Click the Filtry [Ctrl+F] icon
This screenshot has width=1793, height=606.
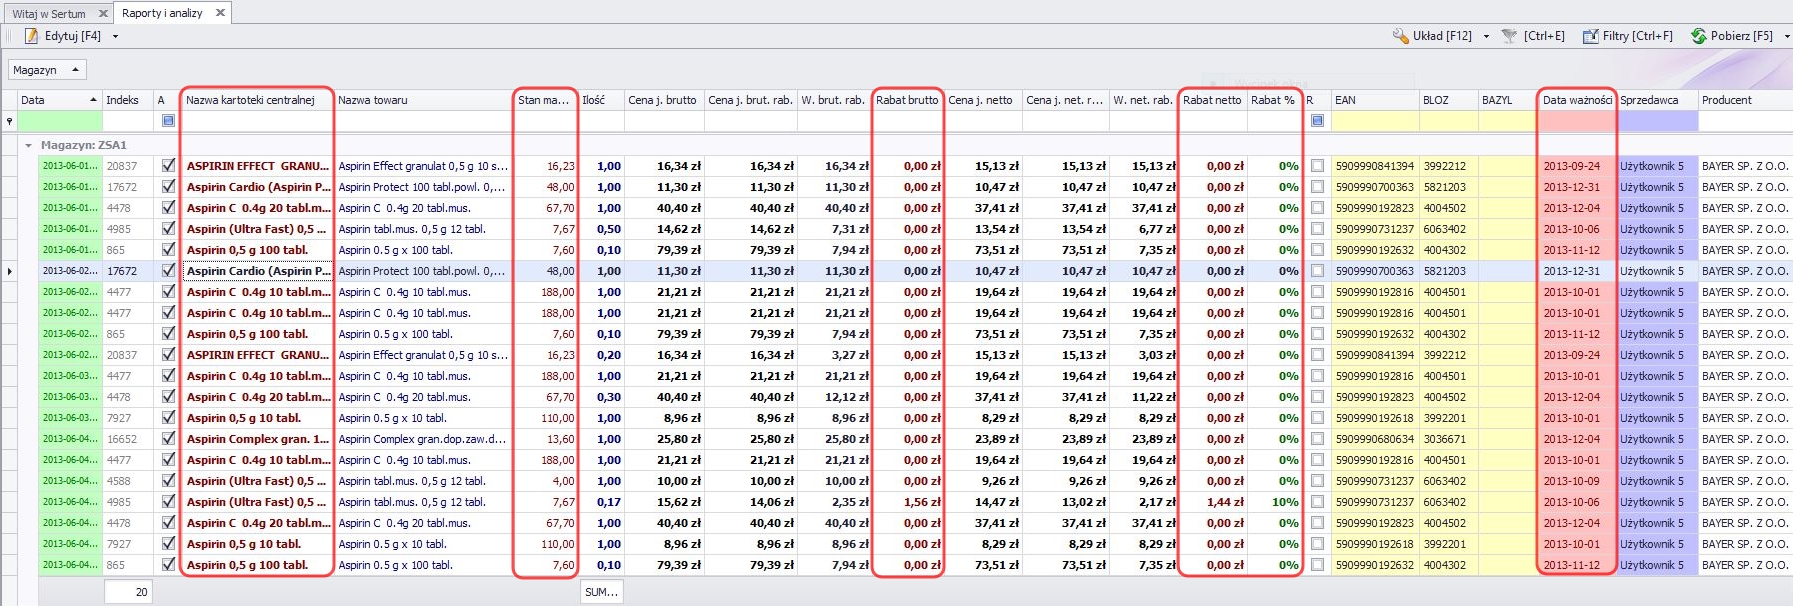click(x=1590, y=36)
